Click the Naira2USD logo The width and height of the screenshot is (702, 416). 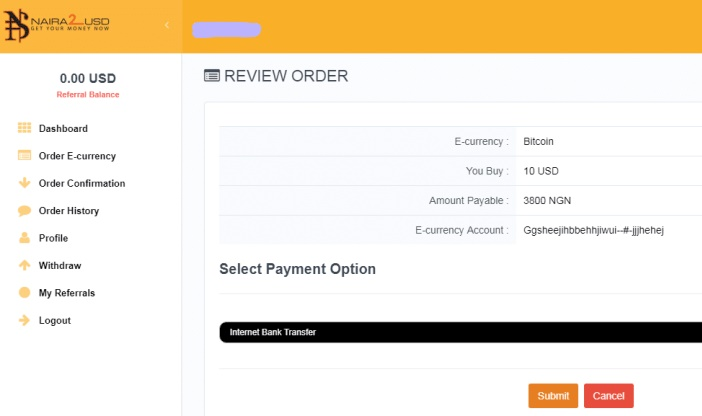tap(57, 26)
